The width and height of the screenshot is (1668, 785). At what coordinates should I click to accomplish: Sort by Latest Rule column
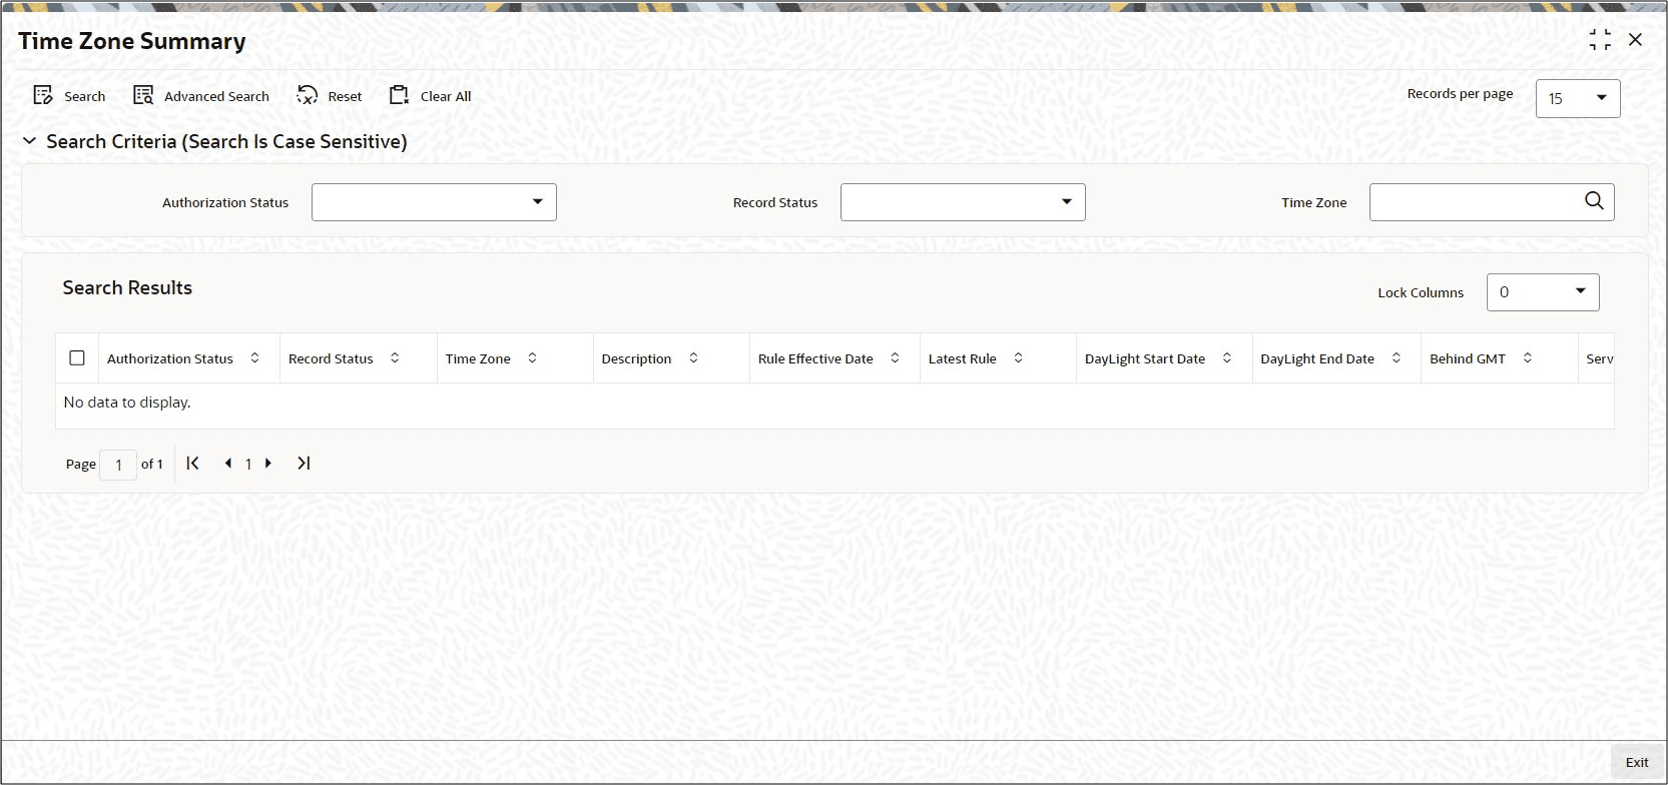(x=1018, y=358)
